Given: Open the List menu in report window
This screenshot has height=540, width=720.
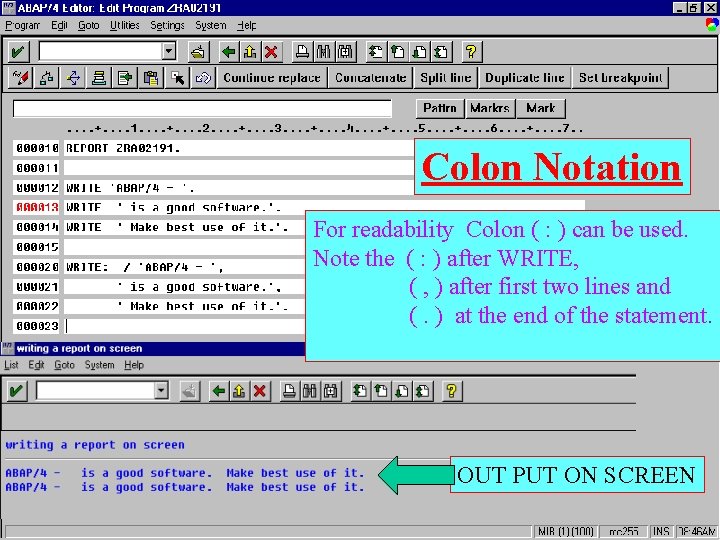Looking at the screenshot, I should (11, 365).
